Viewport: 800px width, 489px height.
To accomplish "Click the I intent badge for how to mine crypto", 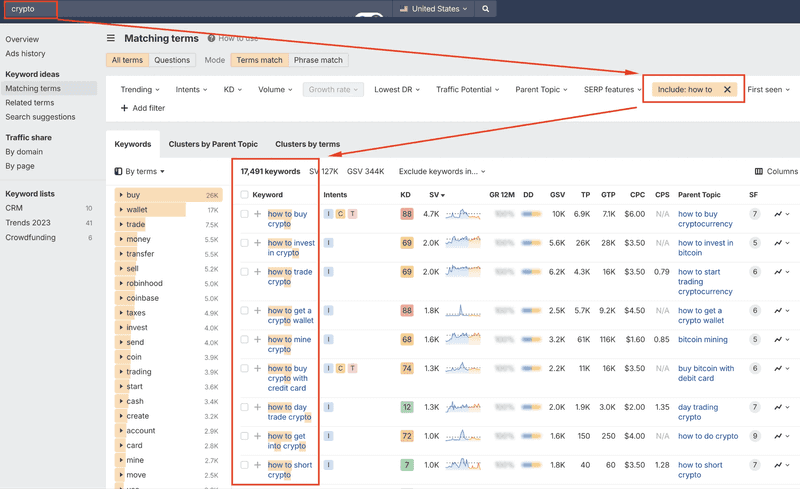I will (x=329, y=339).
